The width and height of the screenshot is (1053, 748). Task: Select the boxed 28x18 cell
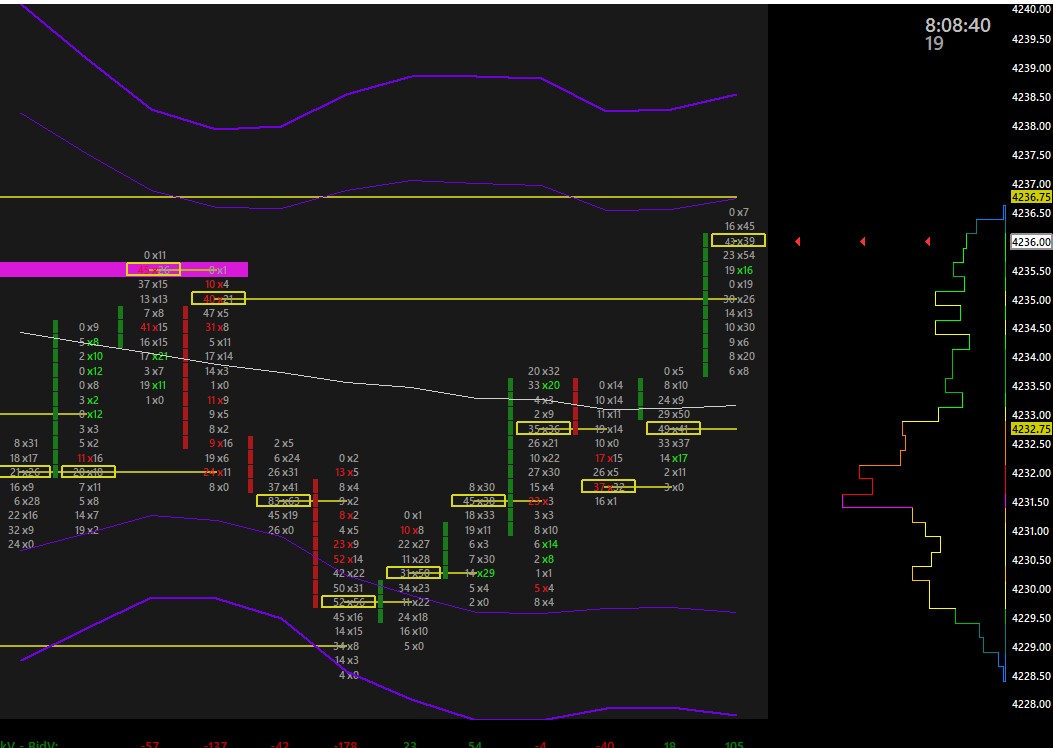pos(88,471)
